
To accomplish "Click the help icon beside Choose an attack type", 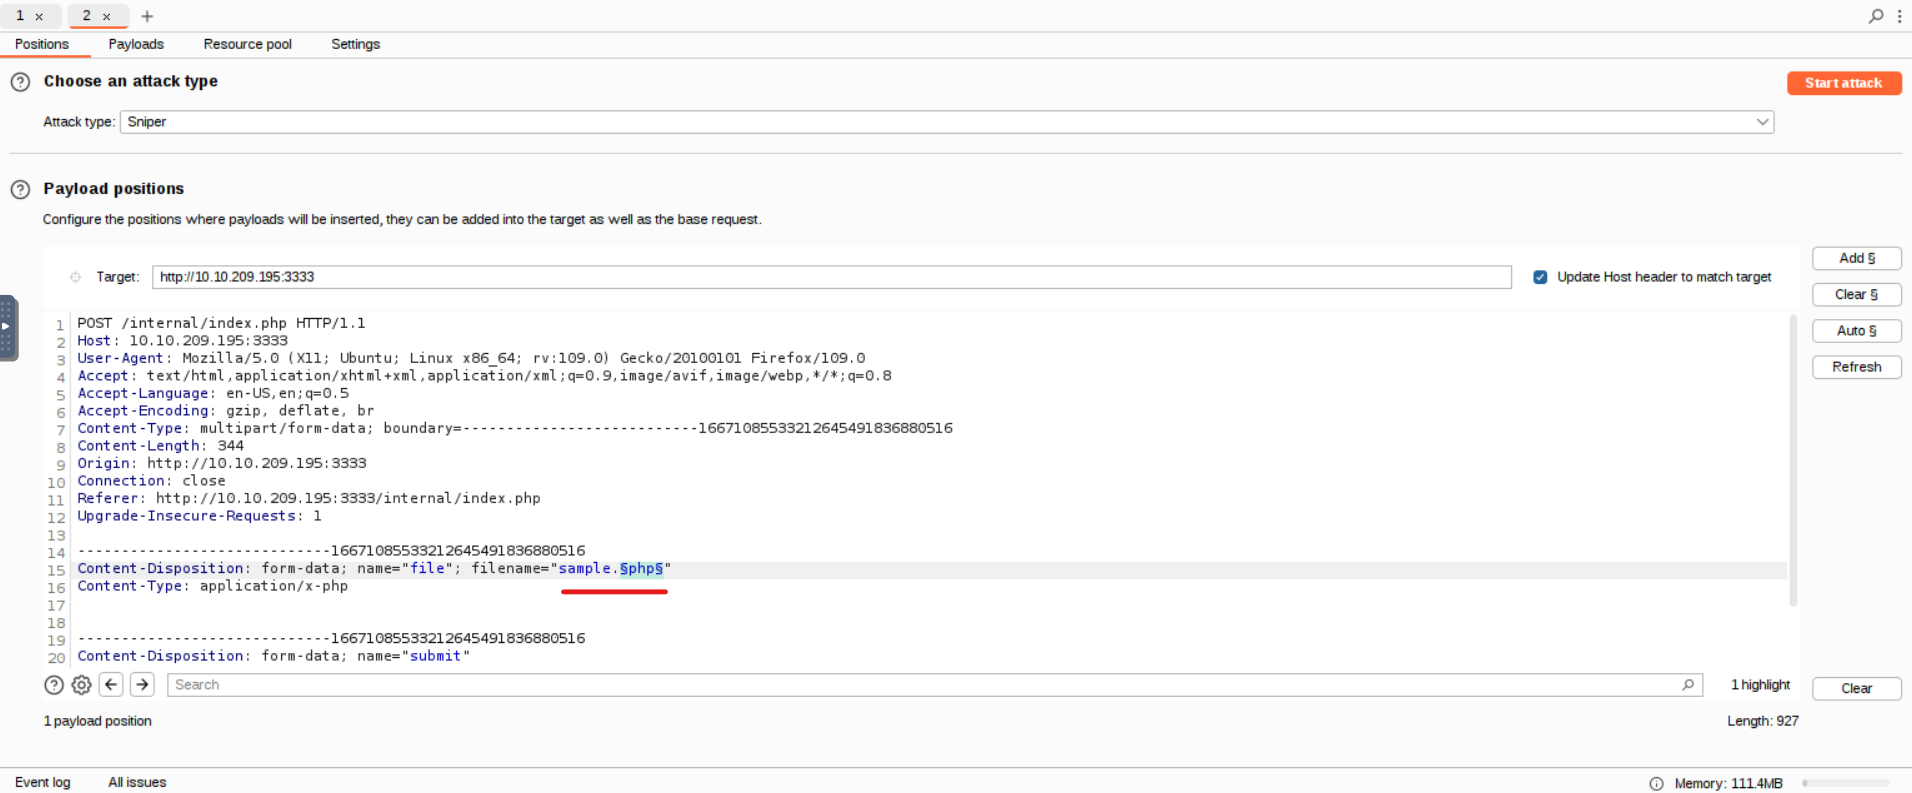I will [20, 82].
